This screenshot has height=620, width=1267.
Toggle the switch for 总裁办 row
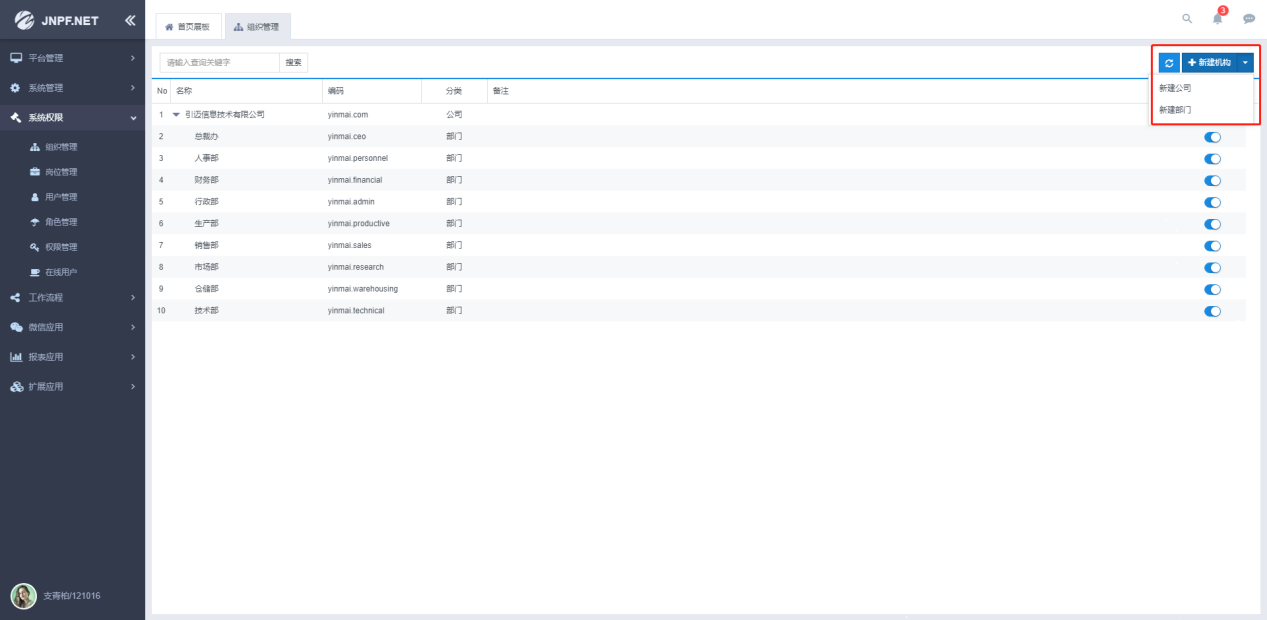1213,137
